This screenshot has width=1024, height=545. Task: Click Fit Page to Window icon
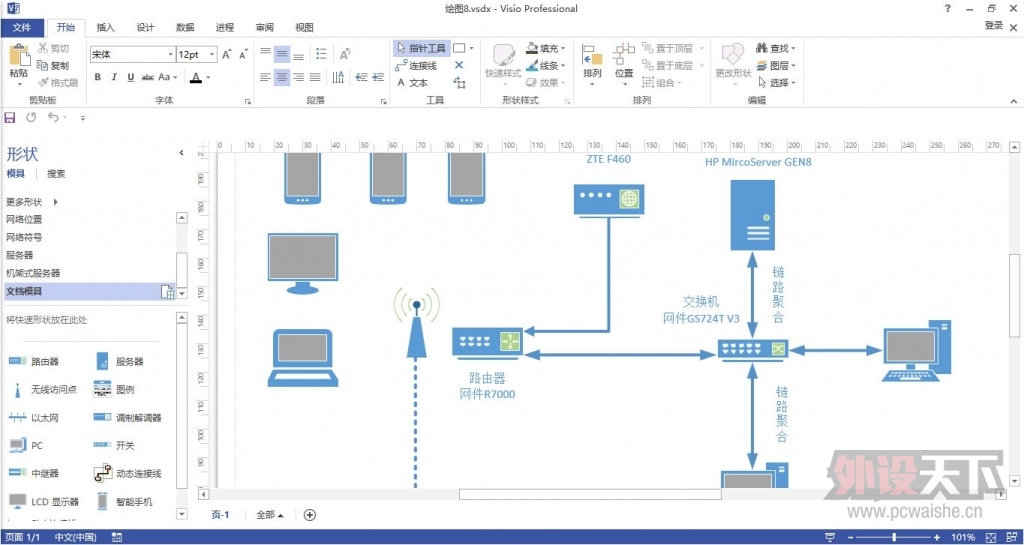coord(991,537)
